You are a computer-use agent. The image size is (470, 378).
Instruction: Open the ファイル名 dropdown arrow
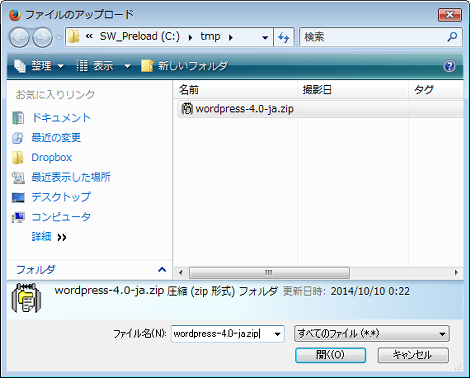click(x=277, y=334)
